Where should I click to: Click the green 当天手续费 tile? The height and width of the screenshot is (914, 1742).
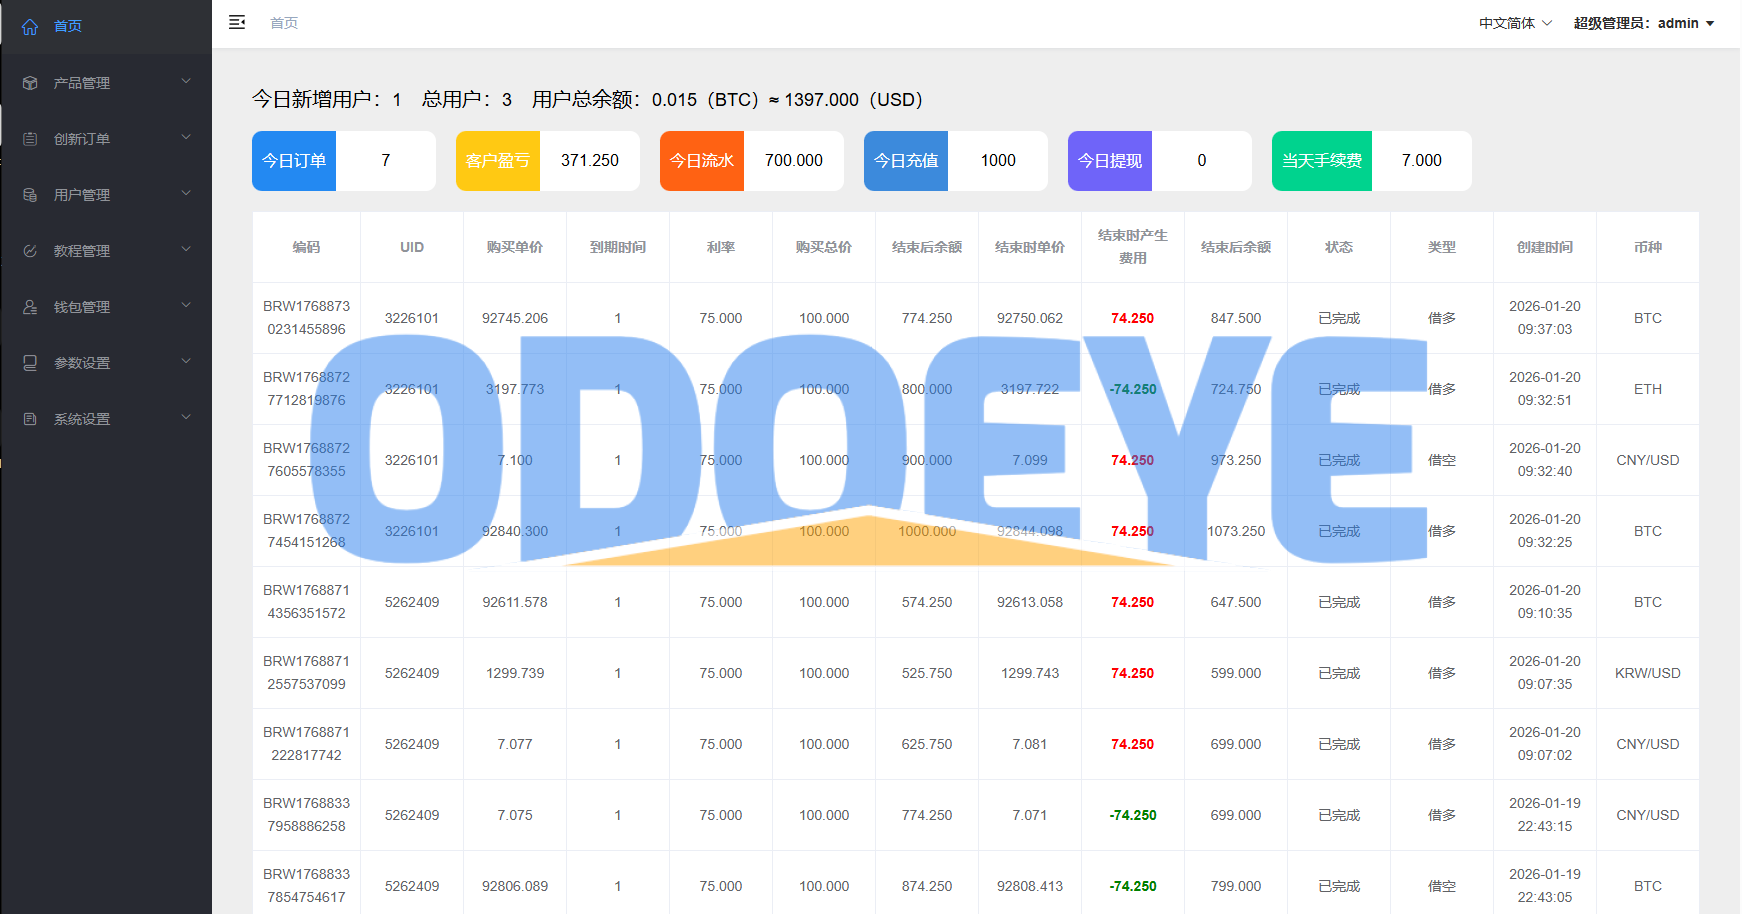coord(1322,161)
